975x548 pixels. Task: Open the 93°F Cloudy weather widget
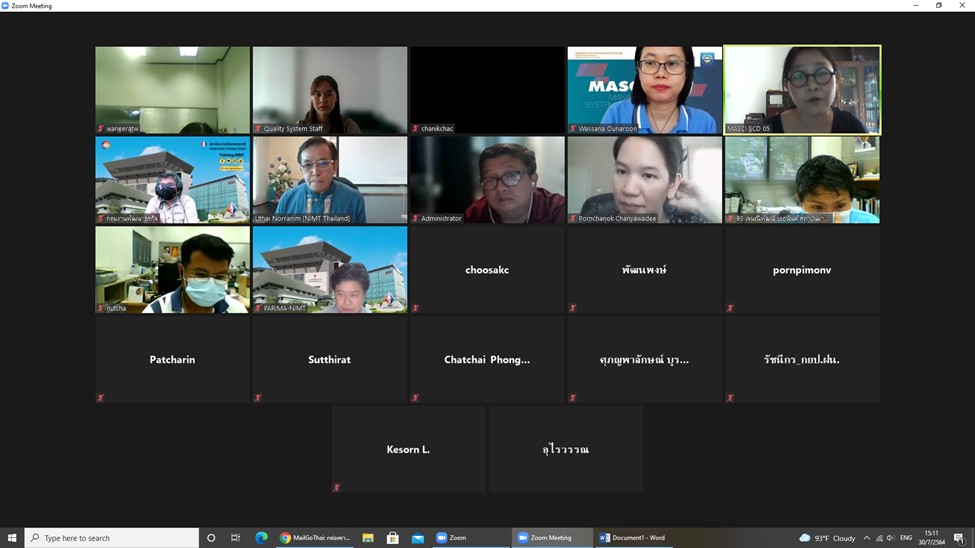827,538
